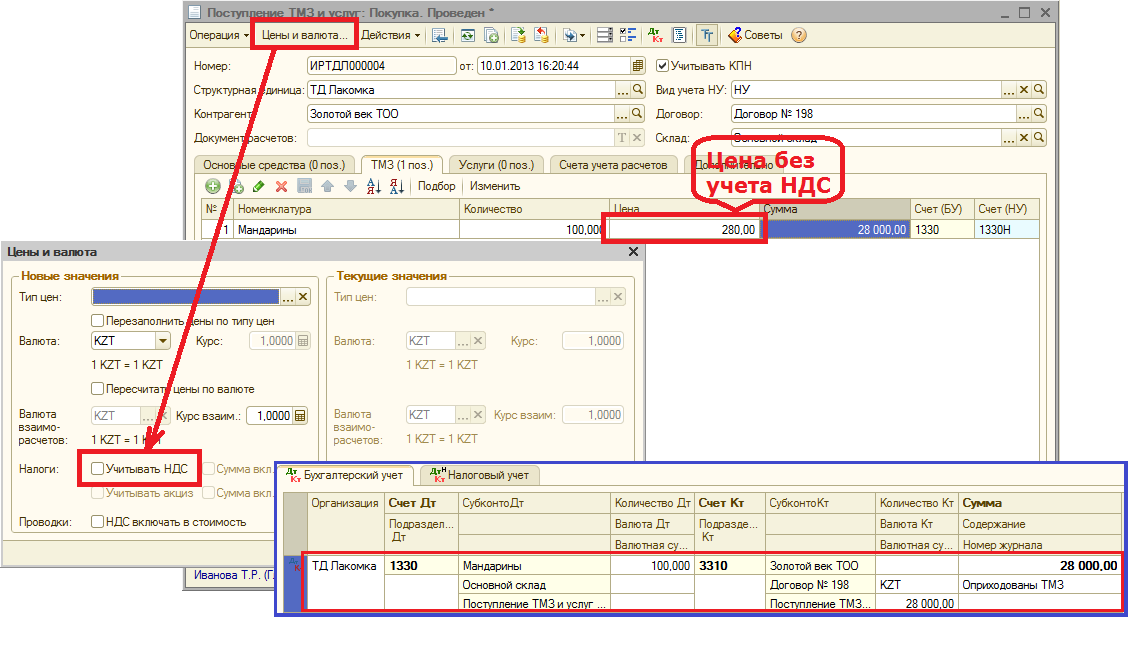Open the Операция dropdown menu

(219, 35)
